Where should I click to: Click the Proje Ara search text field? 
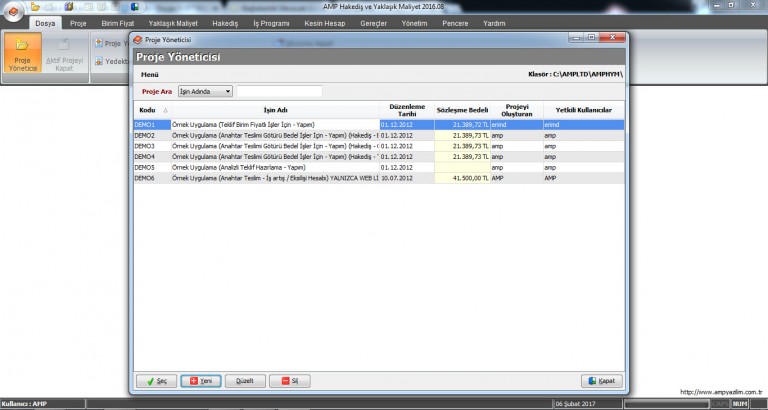point(279,91)
